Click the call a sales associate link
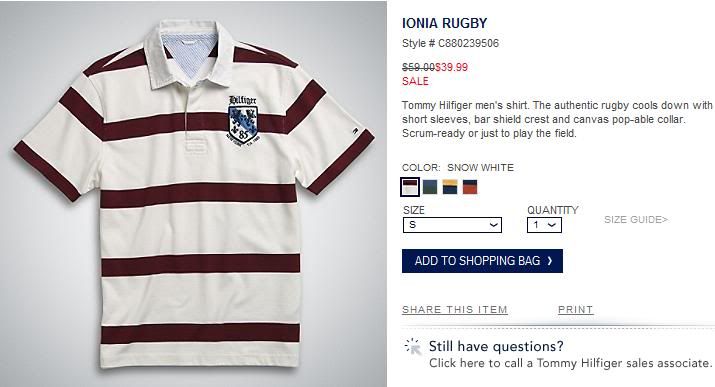This screenshot has width=715, height=387. click(x=570, y=363)
